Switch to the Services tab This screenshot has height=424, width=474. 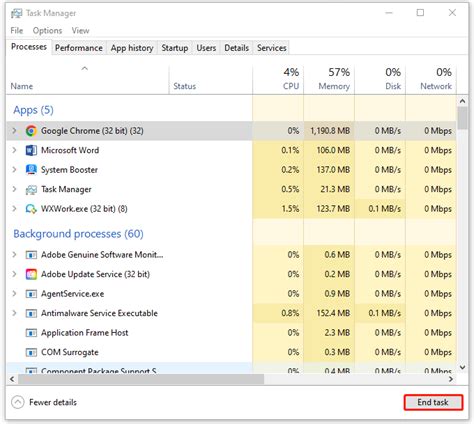click(271, 48)
